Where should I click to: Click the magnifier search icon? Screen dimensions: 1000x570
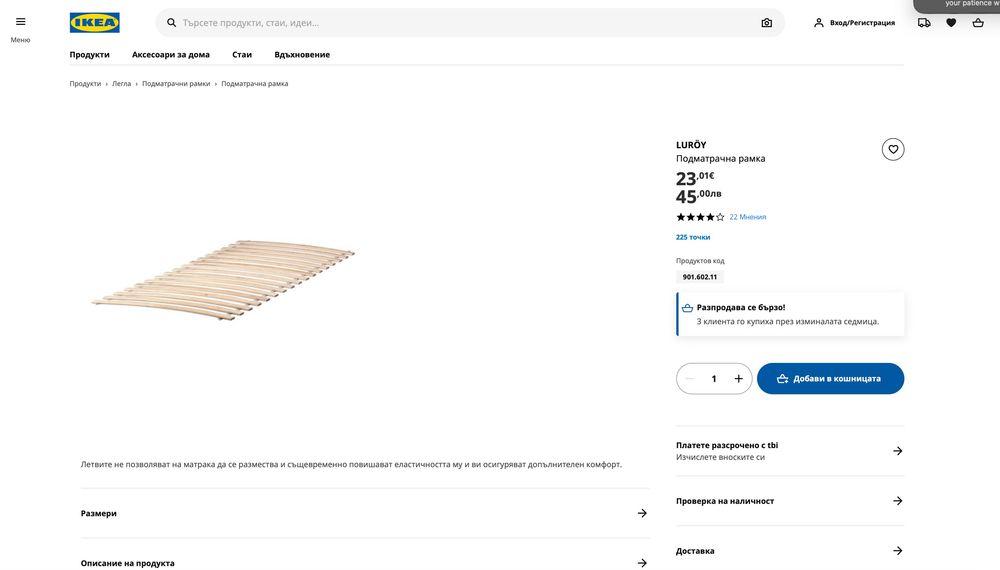click(x=172, y=23)
